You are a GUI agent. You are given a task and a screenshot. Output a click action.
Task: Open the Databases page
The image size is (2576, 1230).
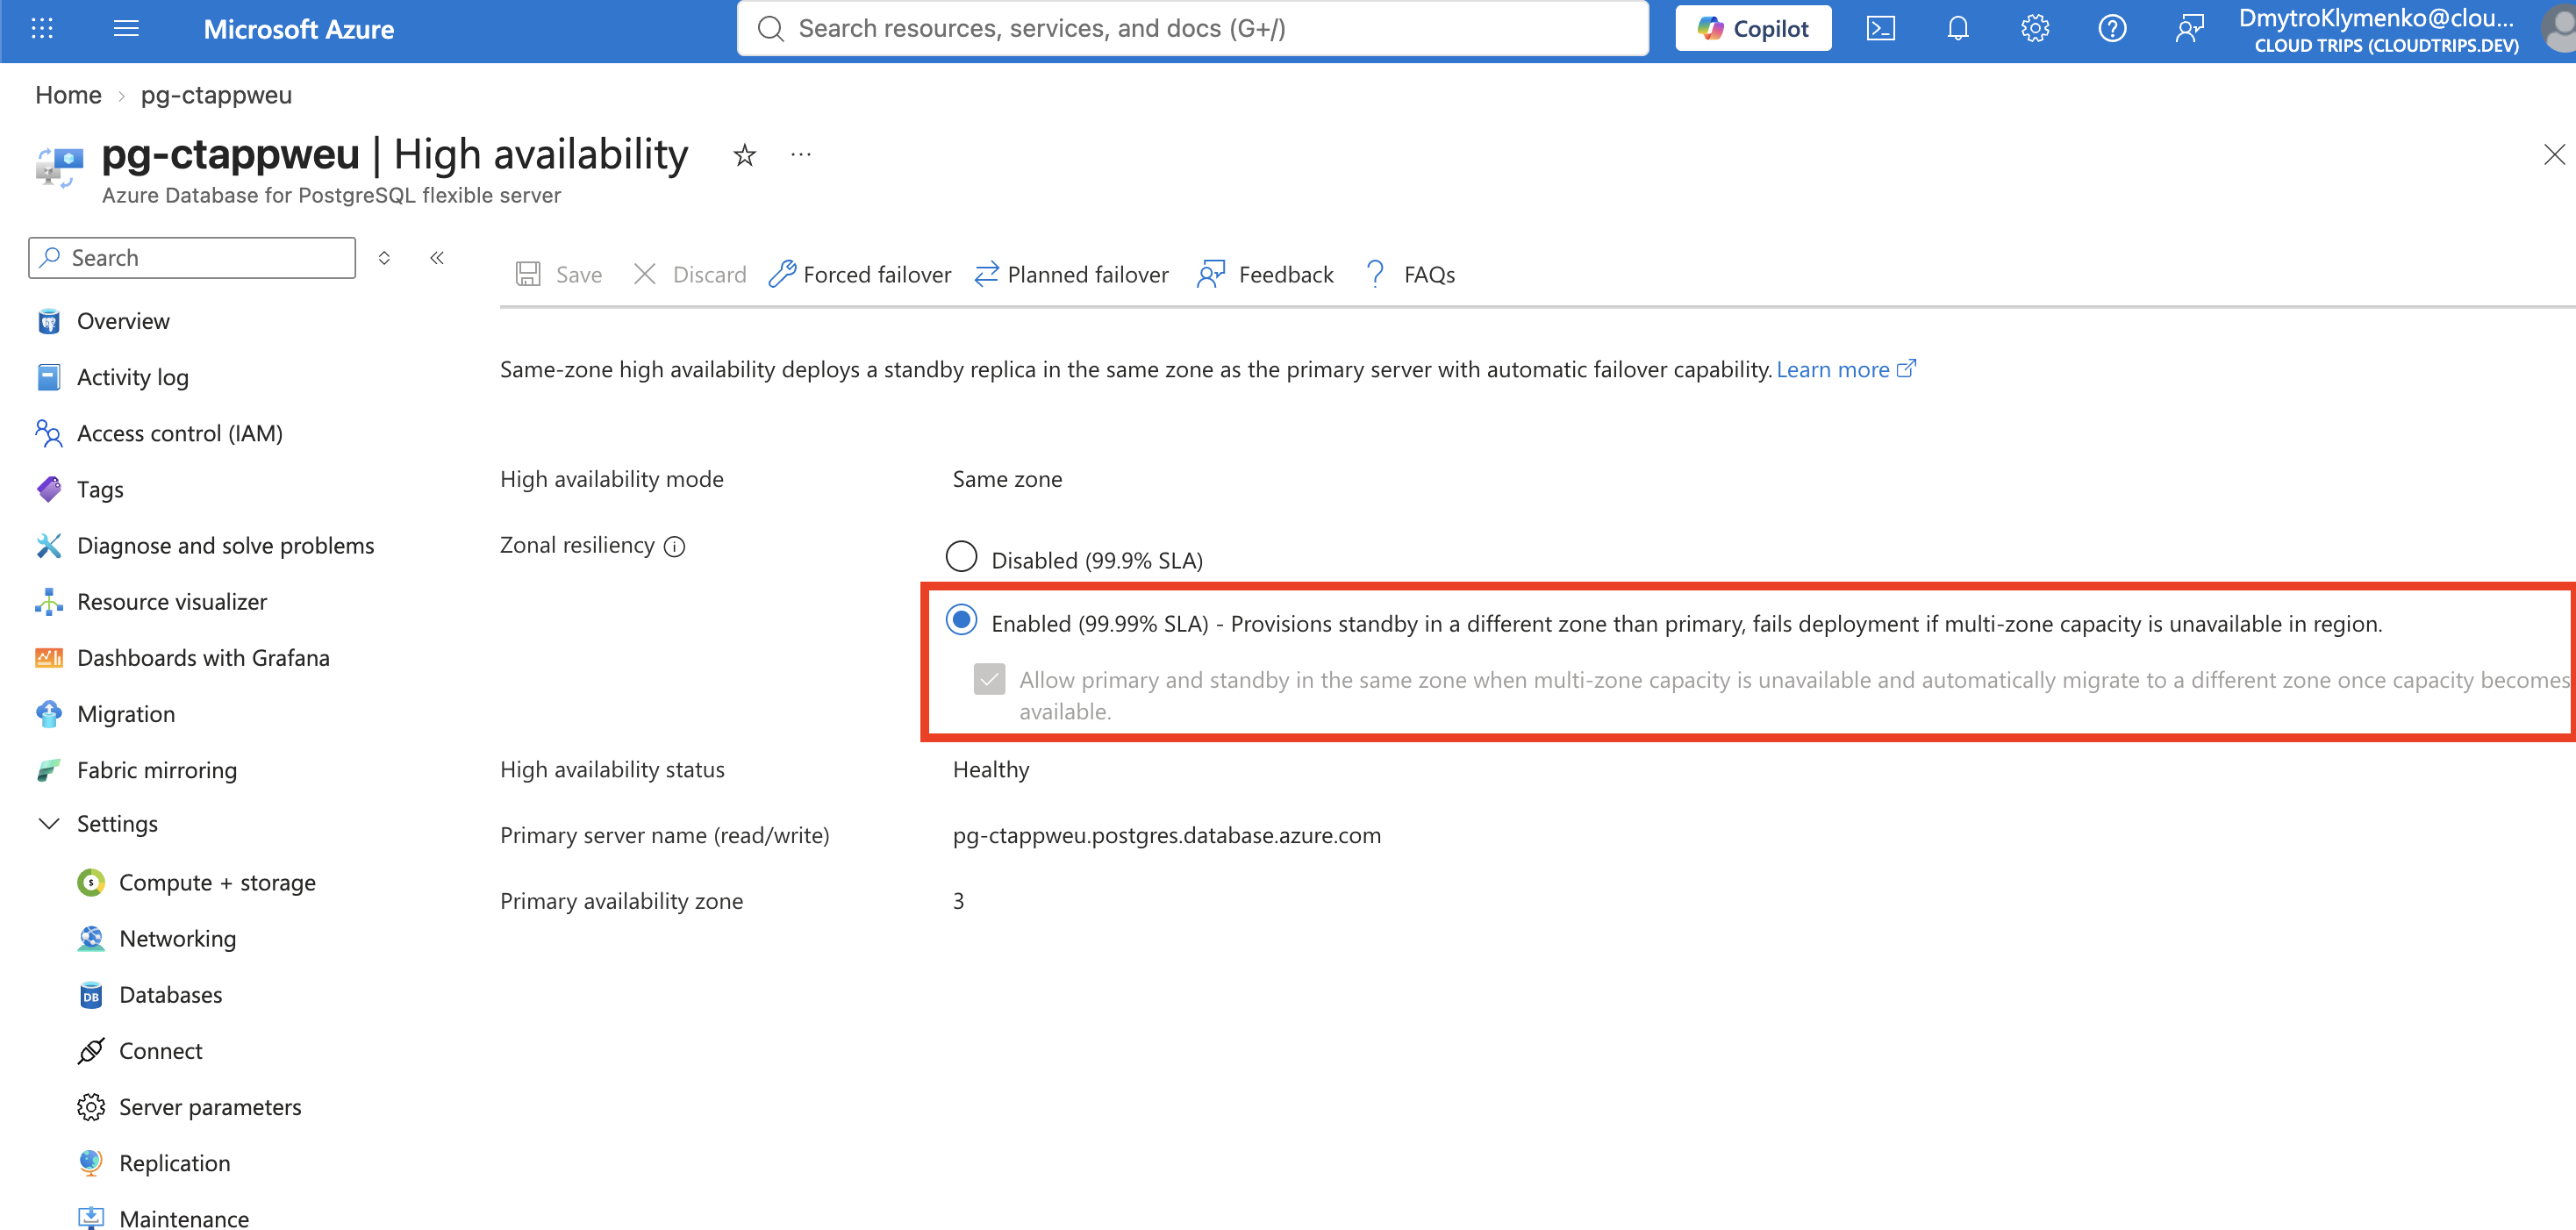coord(171,994)
